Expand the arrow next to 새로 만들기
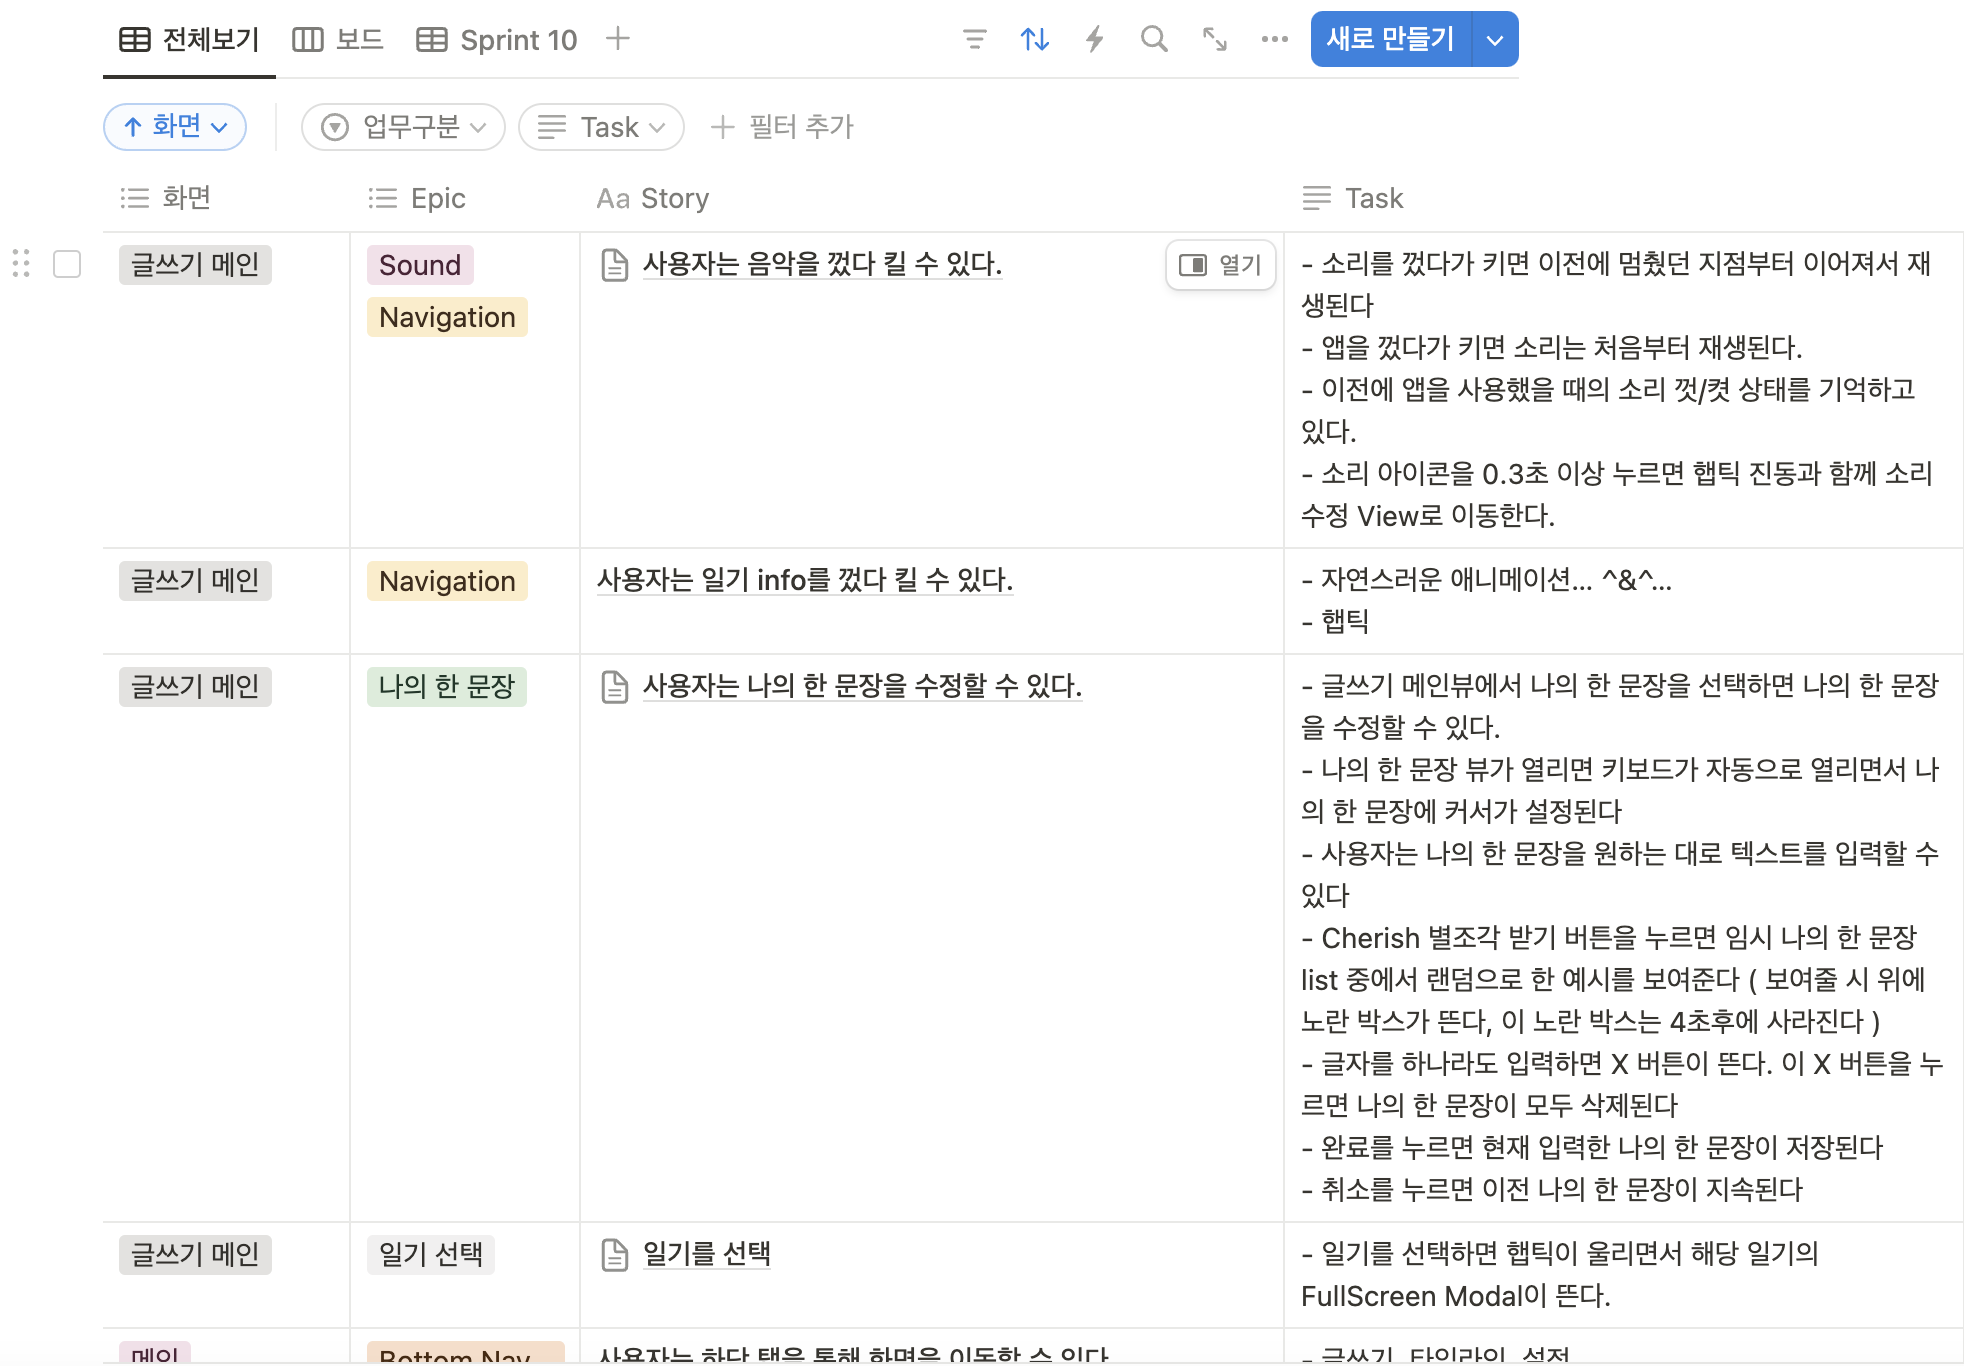This screenshot has width=1964, height=1366. point(1495,40)
